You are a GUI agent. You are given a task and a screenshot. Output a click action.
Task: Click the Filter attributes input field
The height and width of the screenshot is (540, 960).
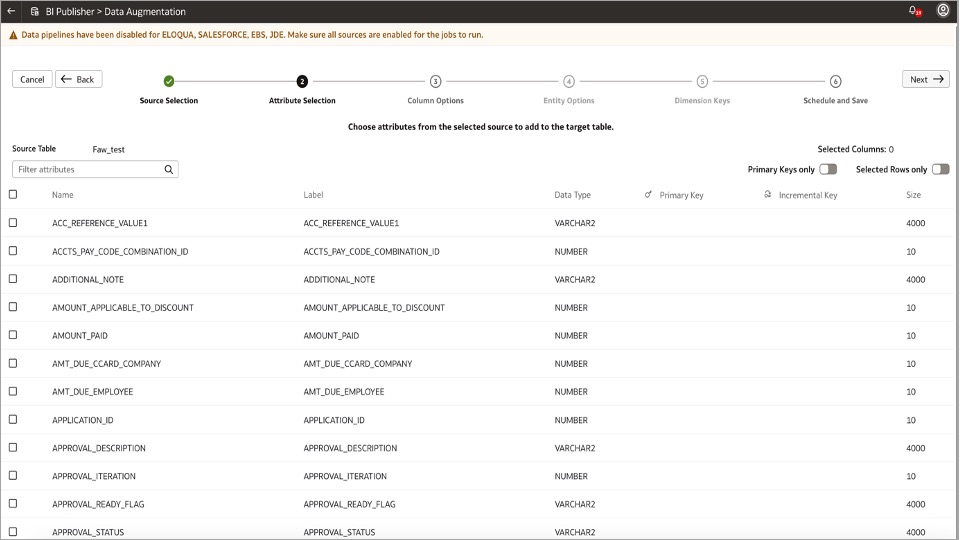pyautogui.click(x=95, y=170)
